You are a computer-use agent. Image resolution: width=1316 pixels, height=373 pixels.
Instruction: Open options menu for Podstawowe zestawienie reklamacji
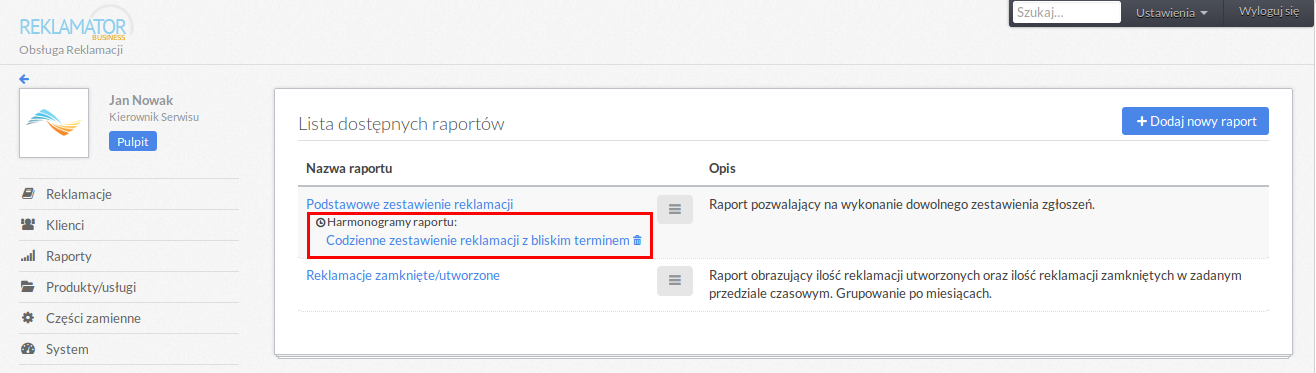(x=675, y=209)
